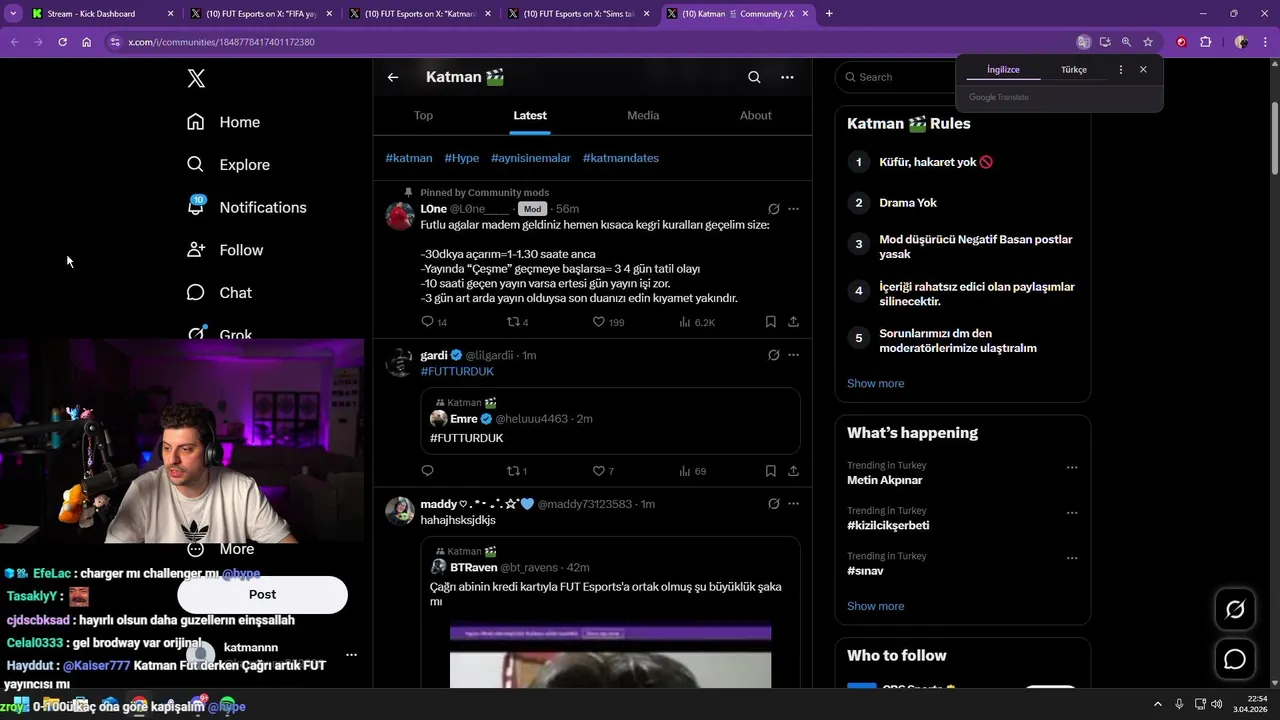Open the #Hype hashtag filter
The width and height of the screenshot is (1280, 720).
click(x=462, y=158)
